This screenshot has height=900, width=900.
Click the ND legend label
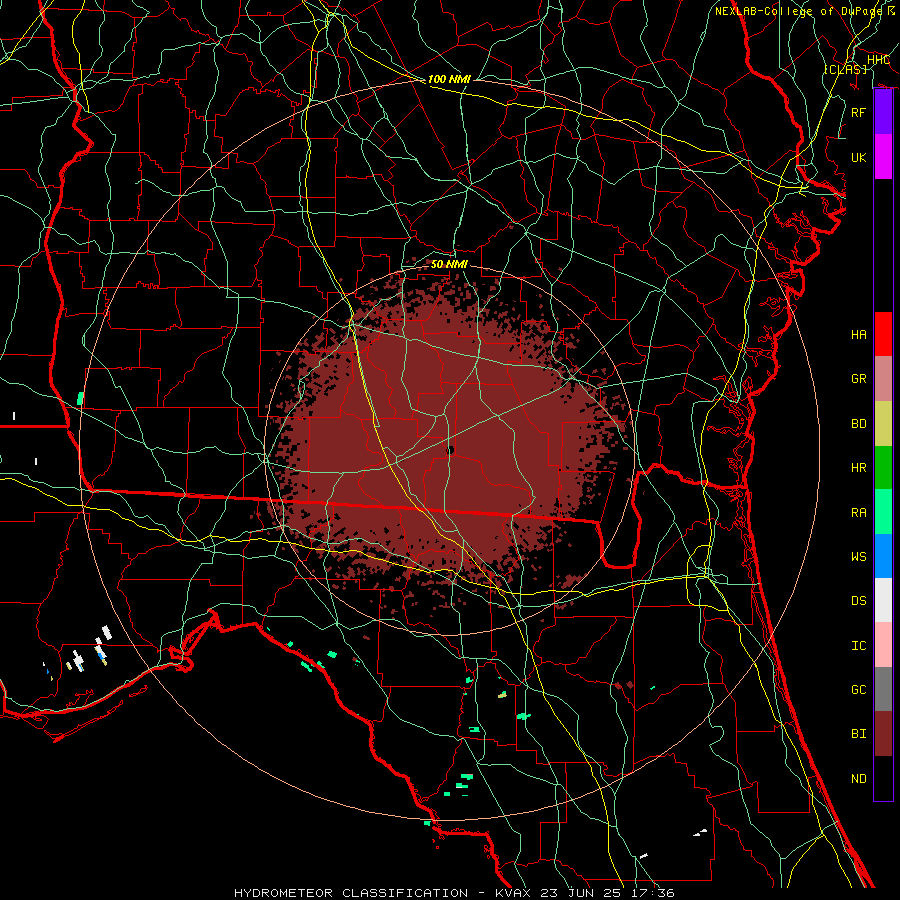[859, 779]
